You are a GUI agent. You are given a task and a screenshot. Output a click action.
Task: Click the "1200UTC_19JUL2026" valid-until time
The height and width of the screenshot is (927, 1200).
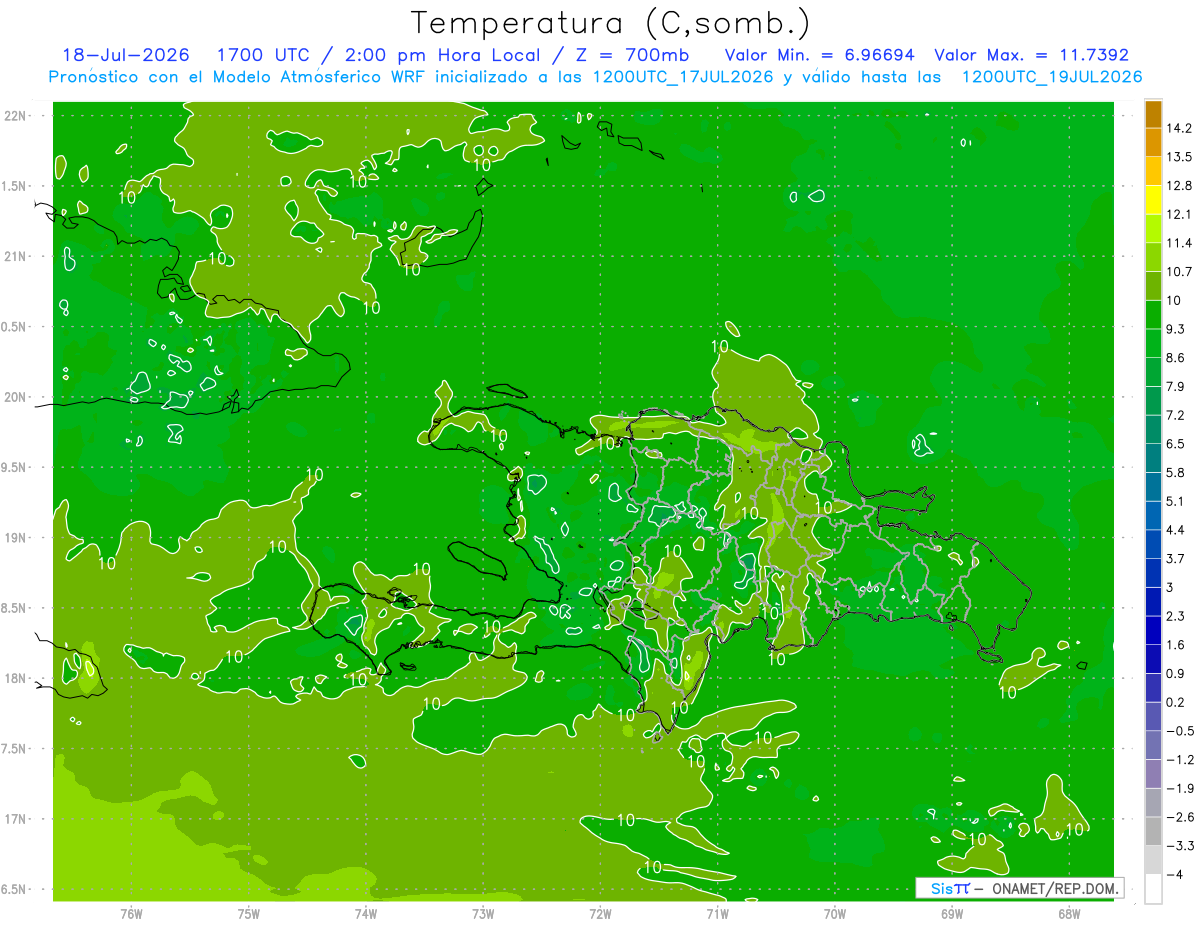click(x=1051, y=76)
